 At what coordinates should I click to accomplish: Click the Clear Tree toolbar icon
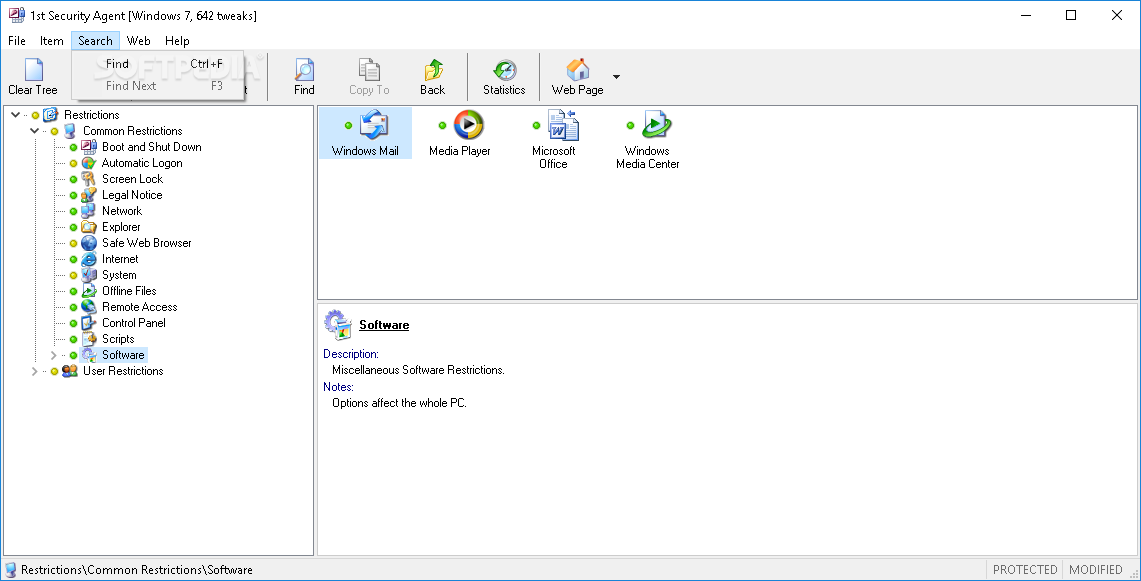[33, 70]
